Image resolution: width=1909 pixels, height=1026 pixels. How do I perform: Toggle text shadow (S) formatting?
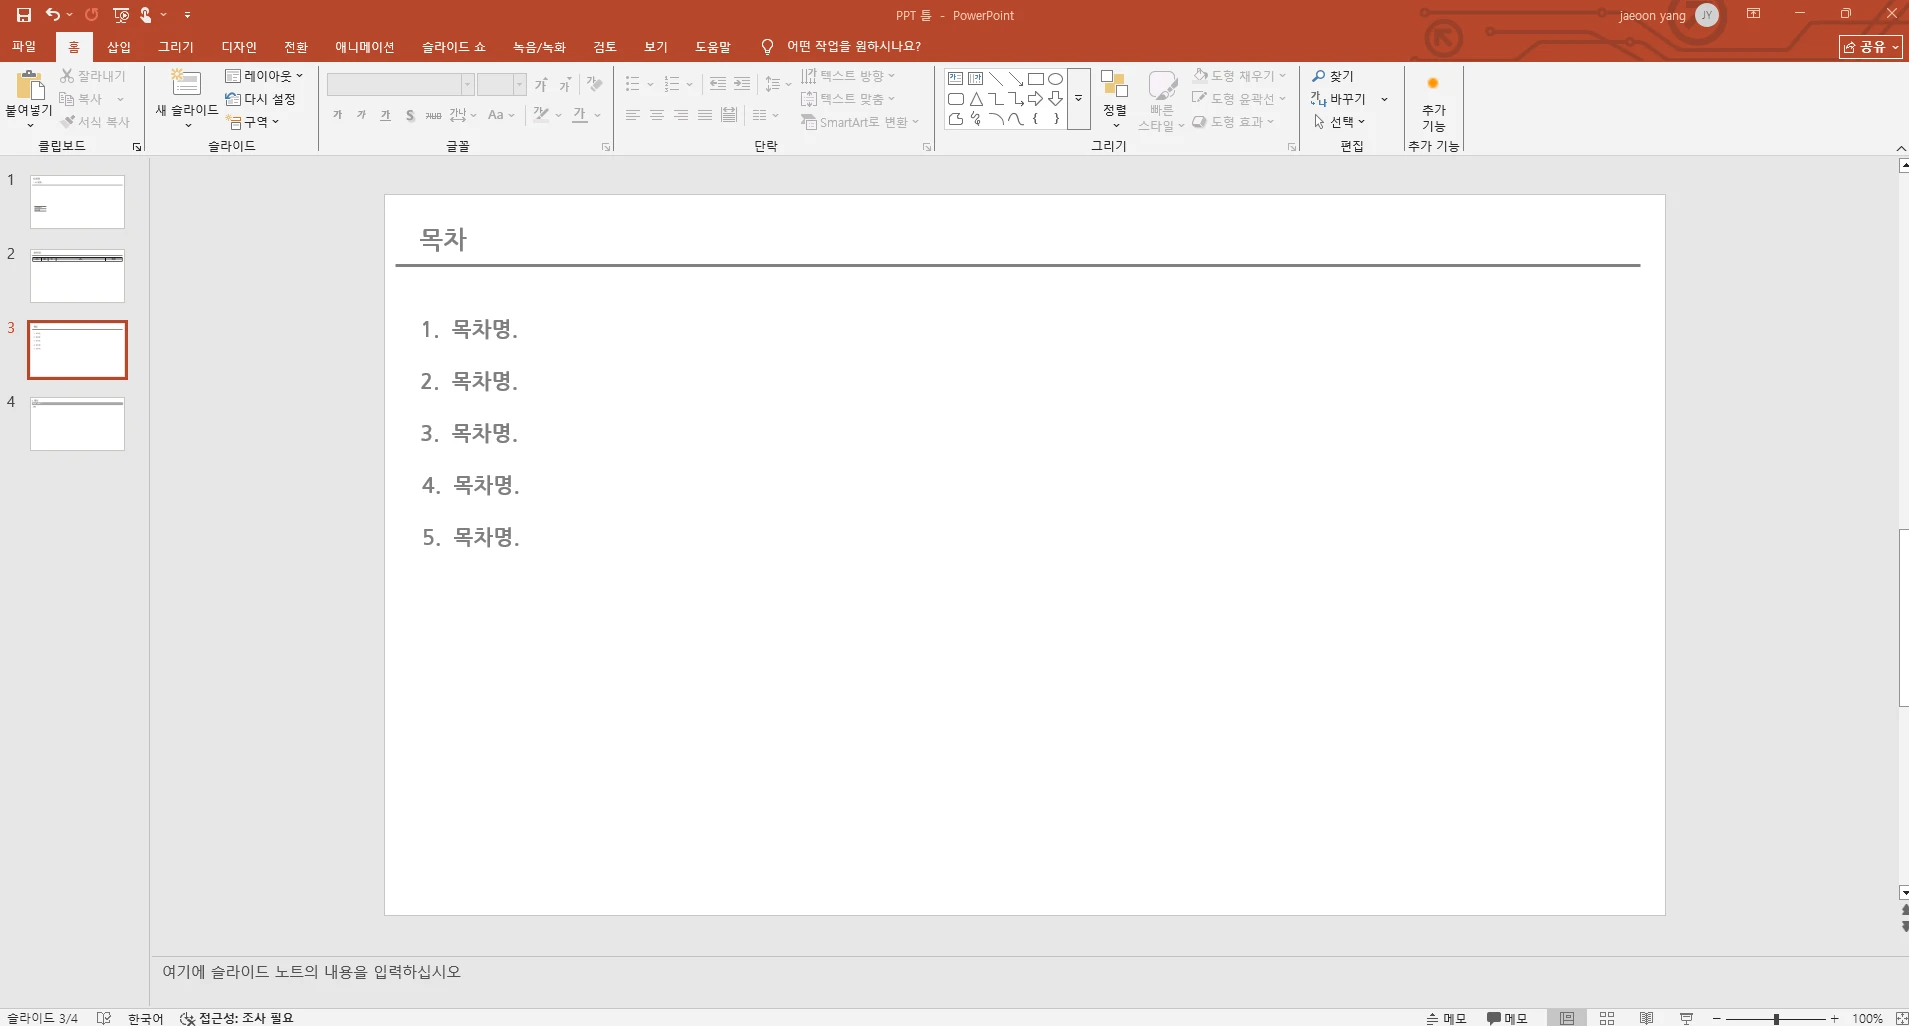pos(410,115)
